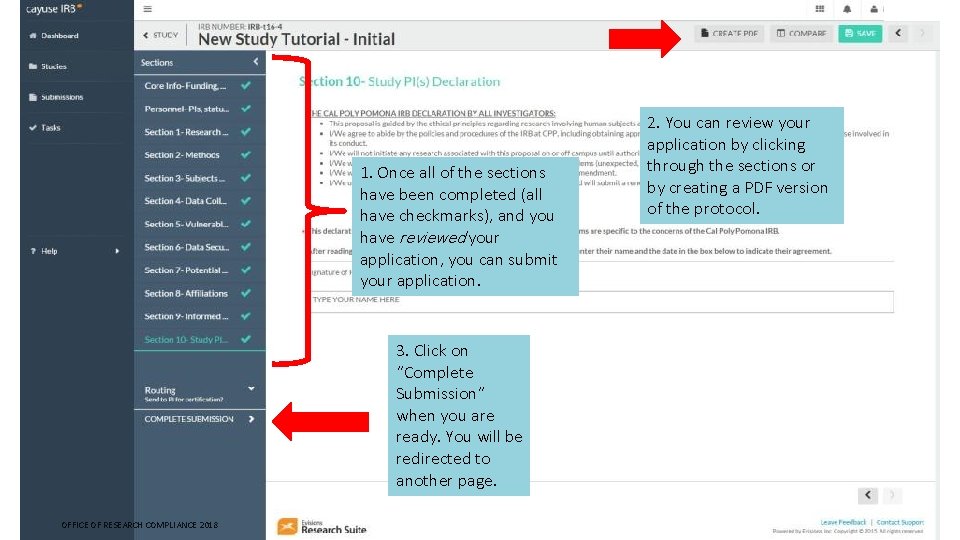
Task: Open Tasks in sidebar
Action: 45,127
